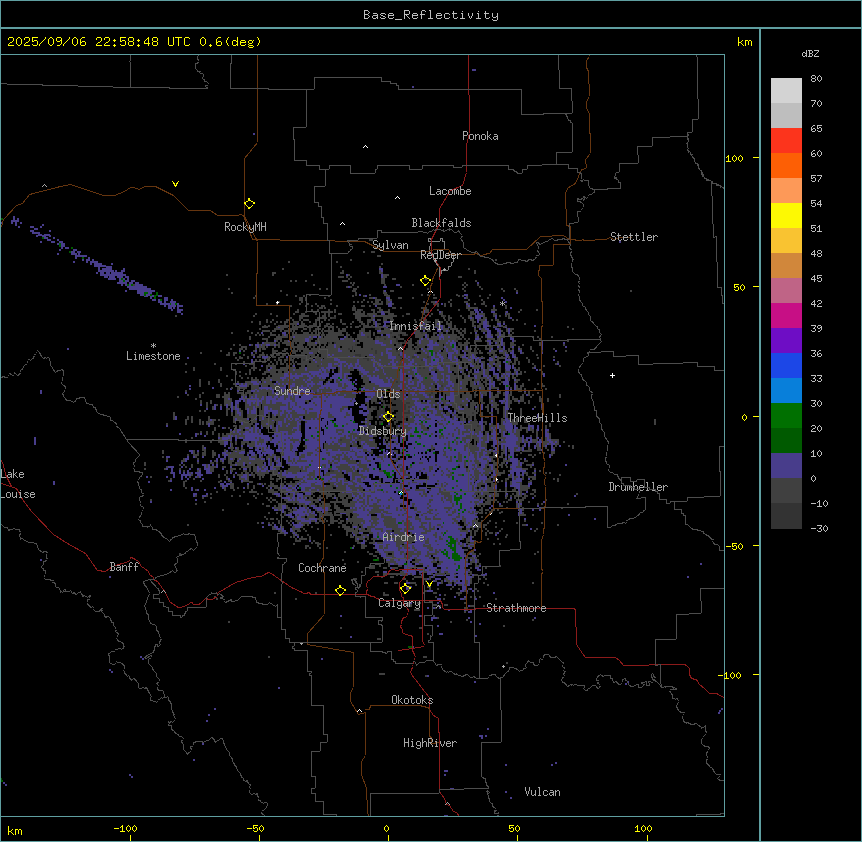Click the Vulcan label
The height and width of the screenshot is (842, 862).
click(542, 792)
